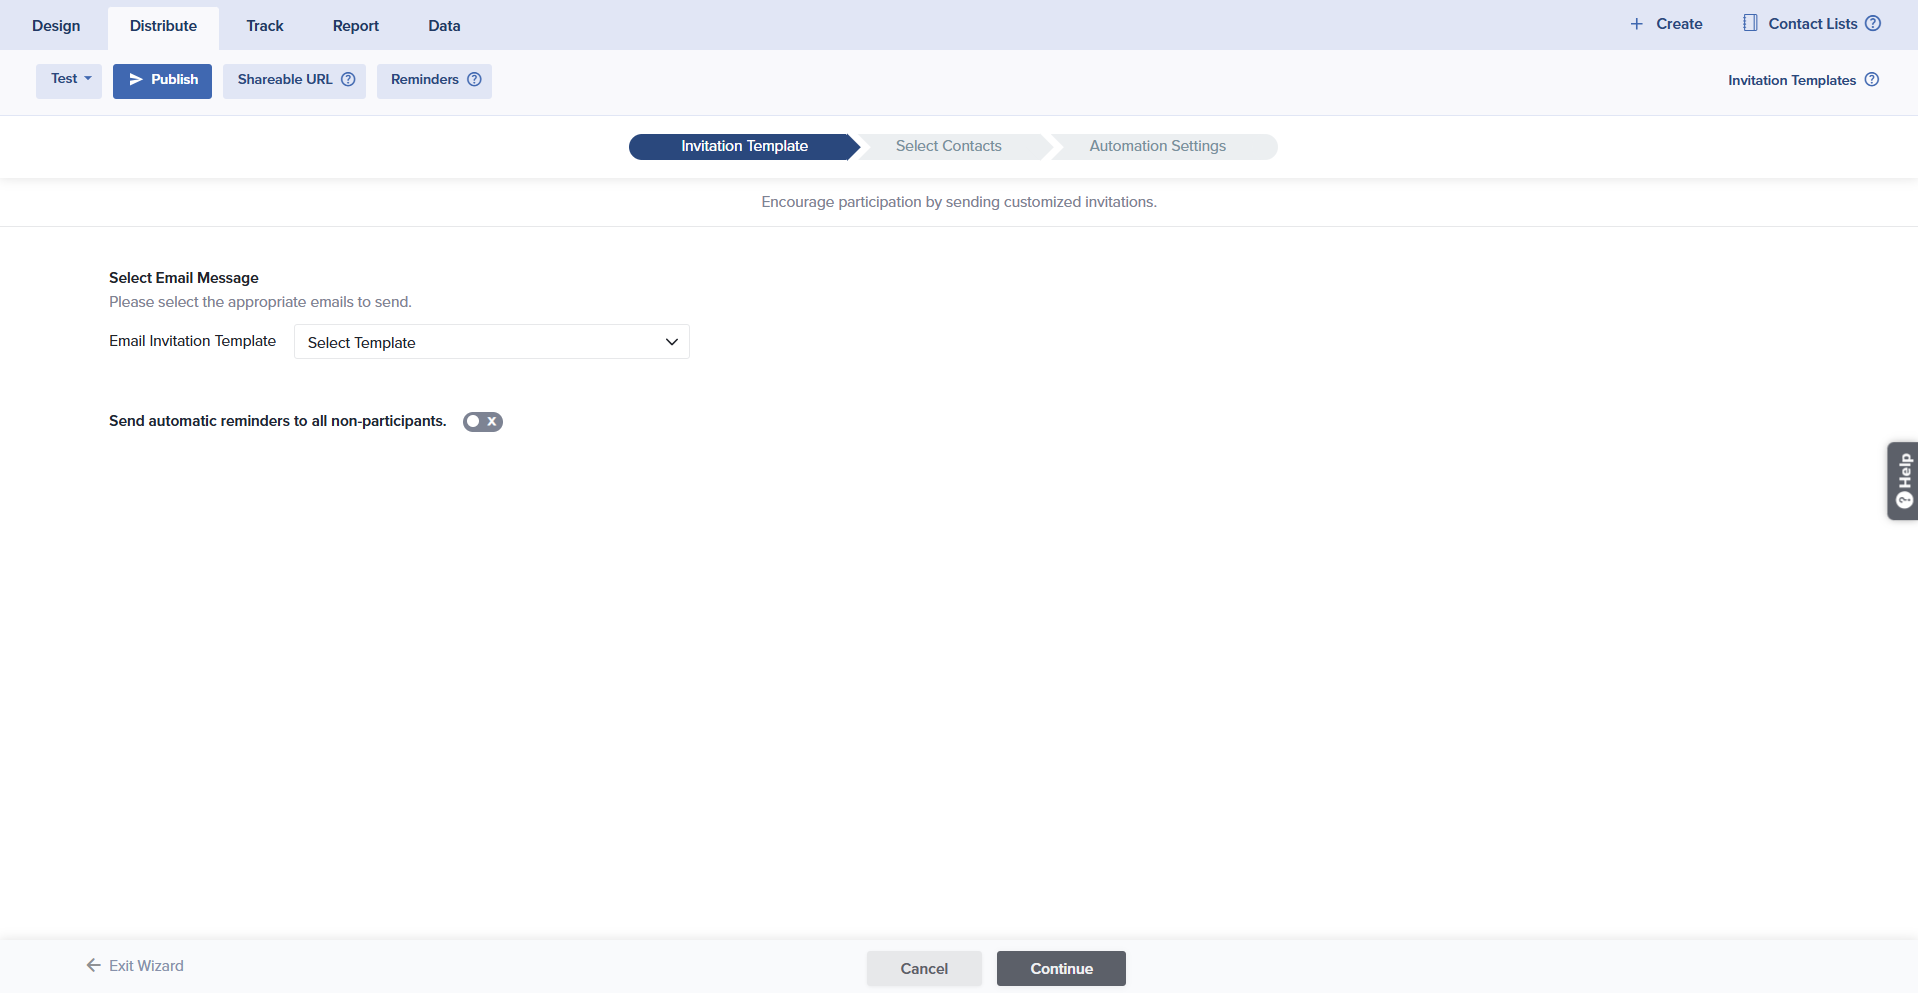Click the plus icon beside Create
The image size is (1918, 993).
1637,24
